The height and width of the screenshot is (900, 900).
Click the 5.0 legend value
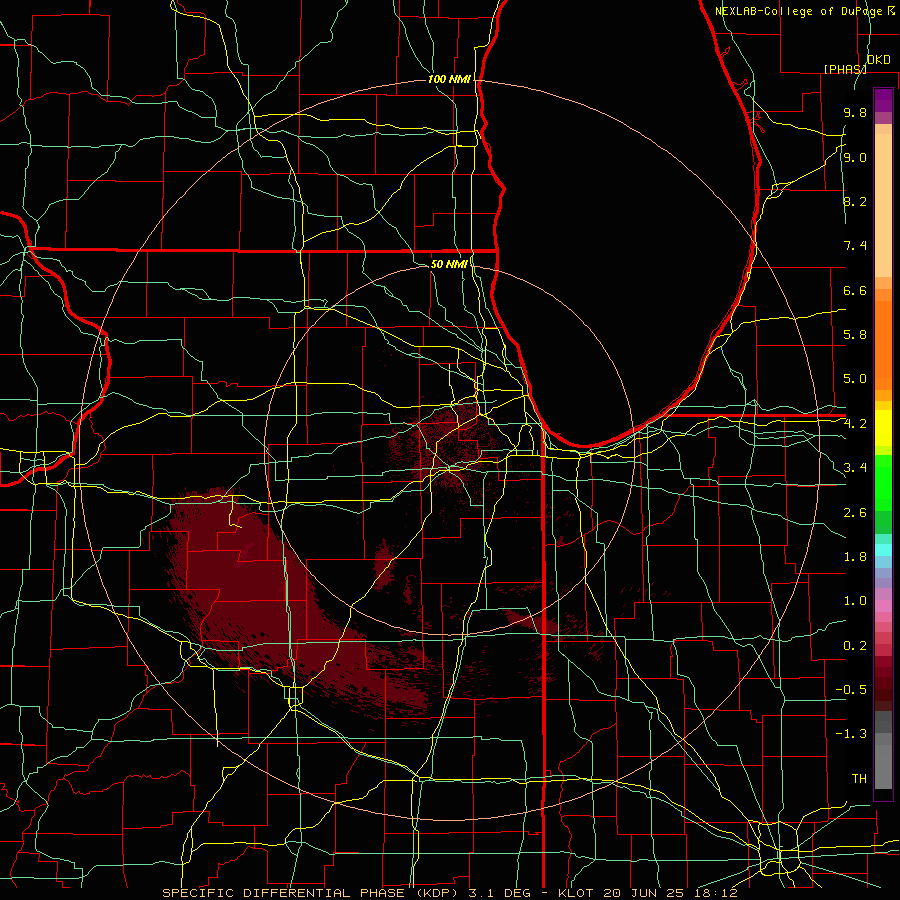tap(855, 379)
